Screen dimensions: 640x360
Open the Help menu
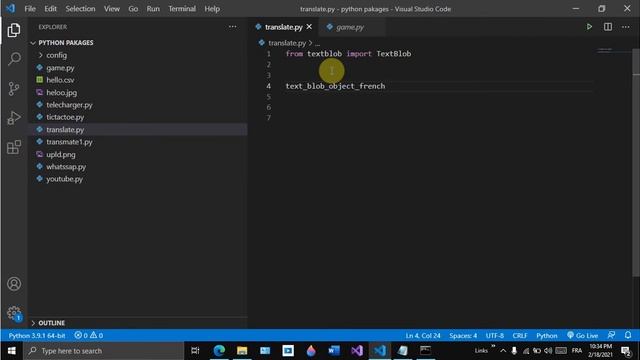212,9
